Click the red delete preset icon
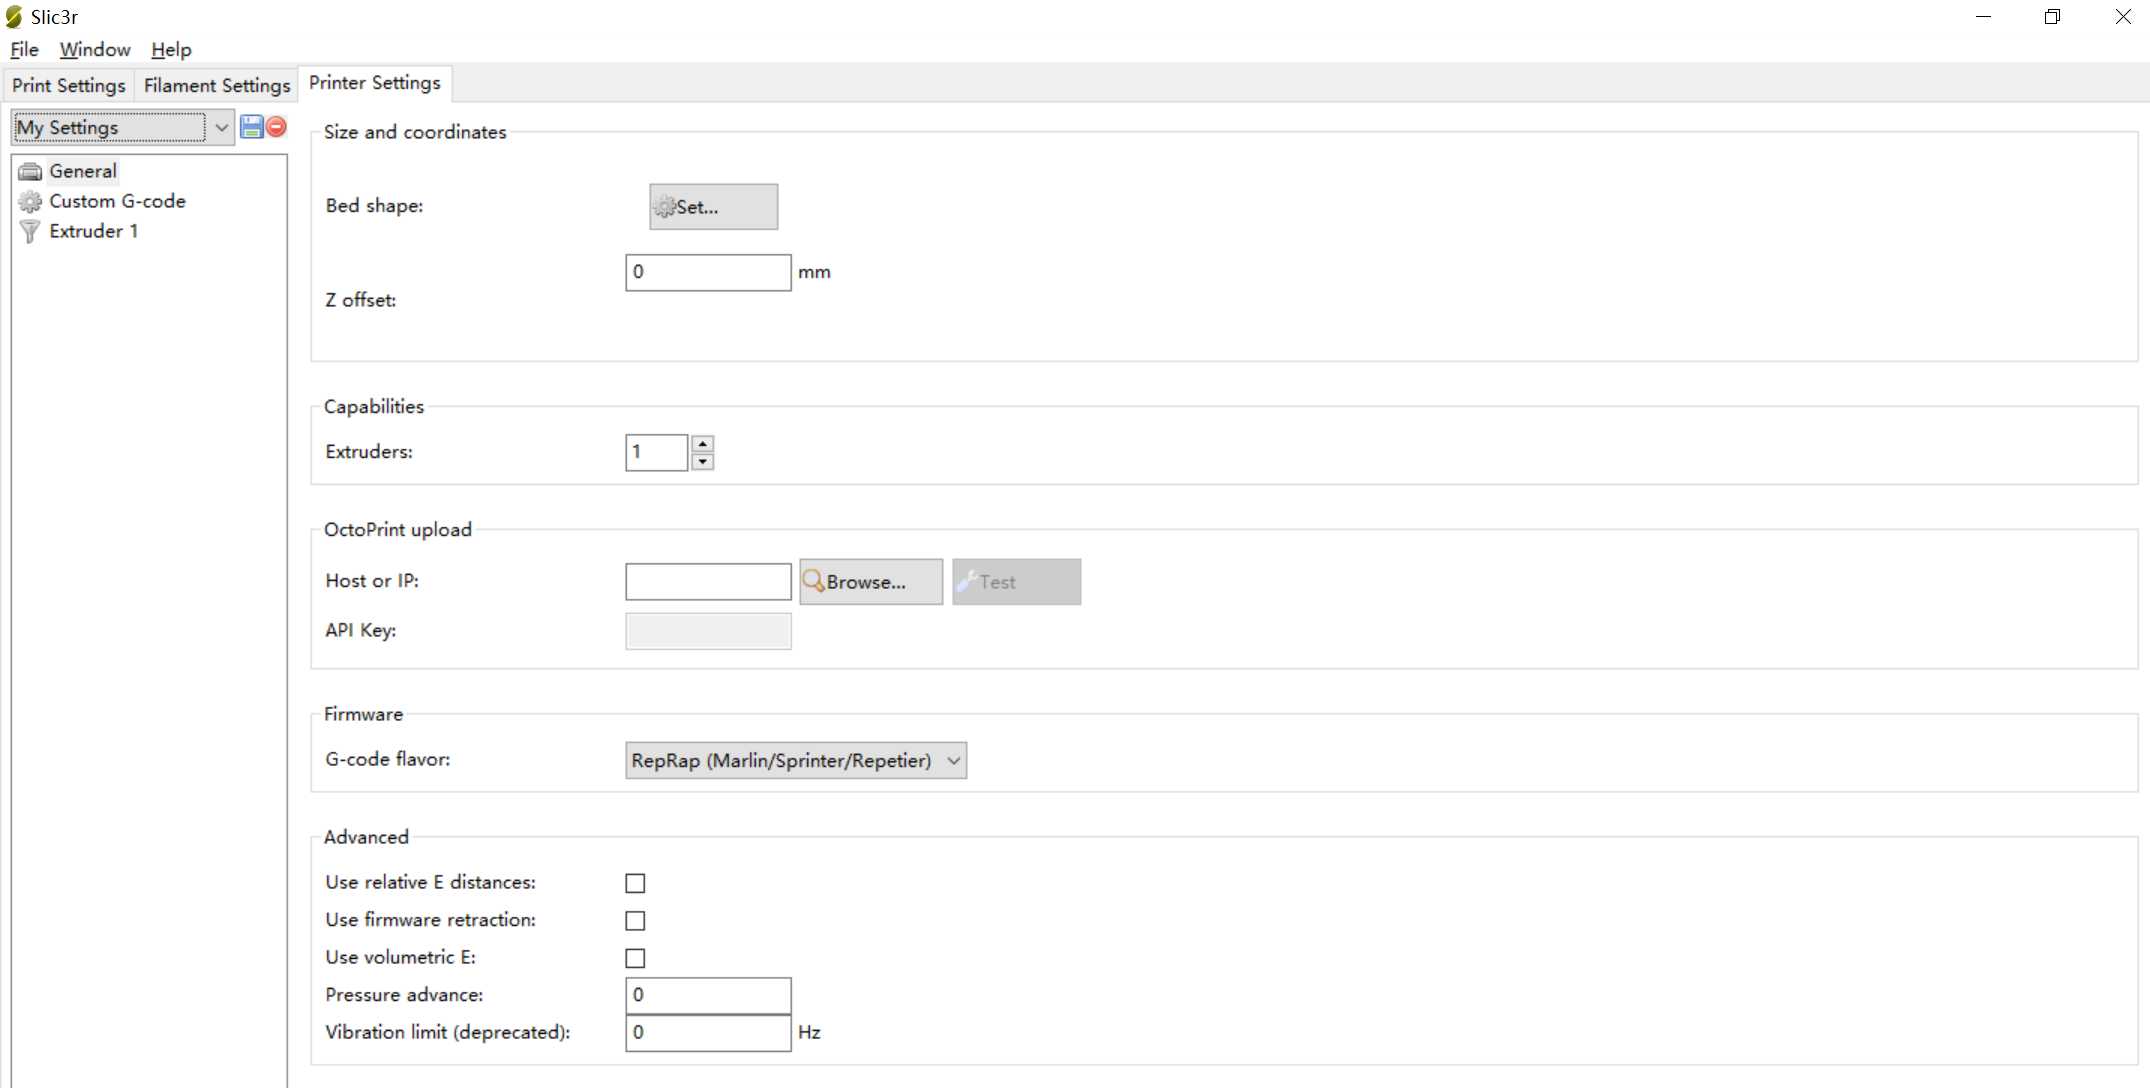 tap(276, 127)
